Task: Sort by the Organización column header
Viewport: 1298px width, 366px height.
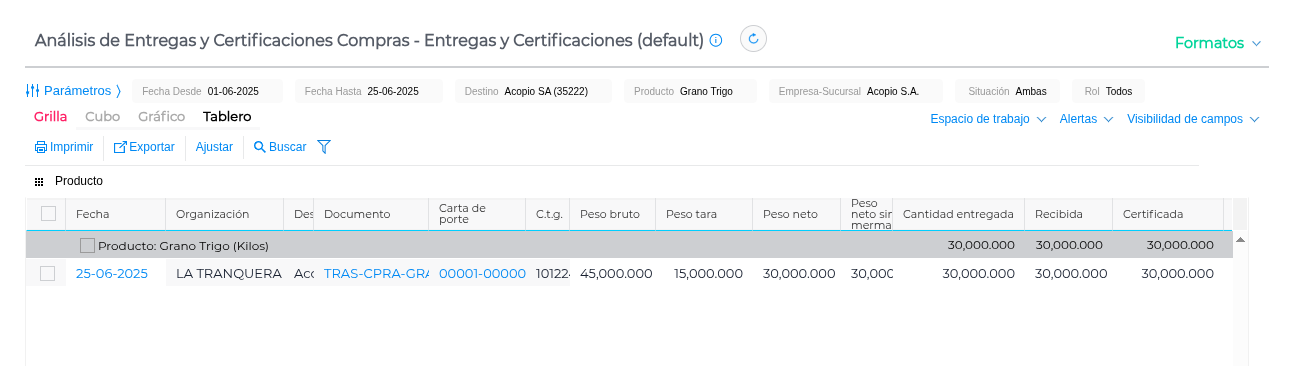Action: [x=225, y=214]
